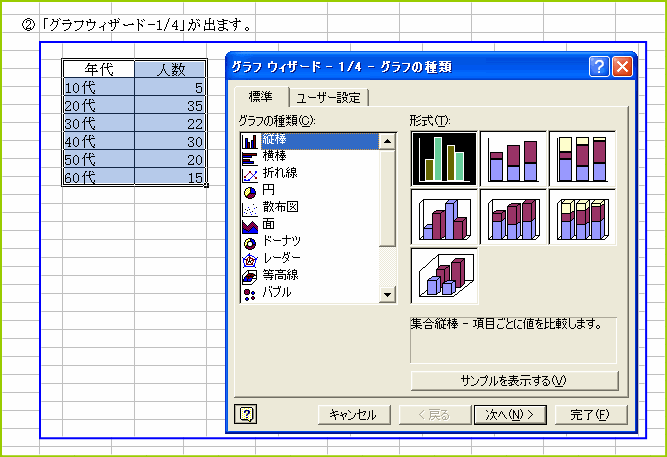Click the cell with value 22
Viewport: 667px width, 457px height.
coord(171,123)
